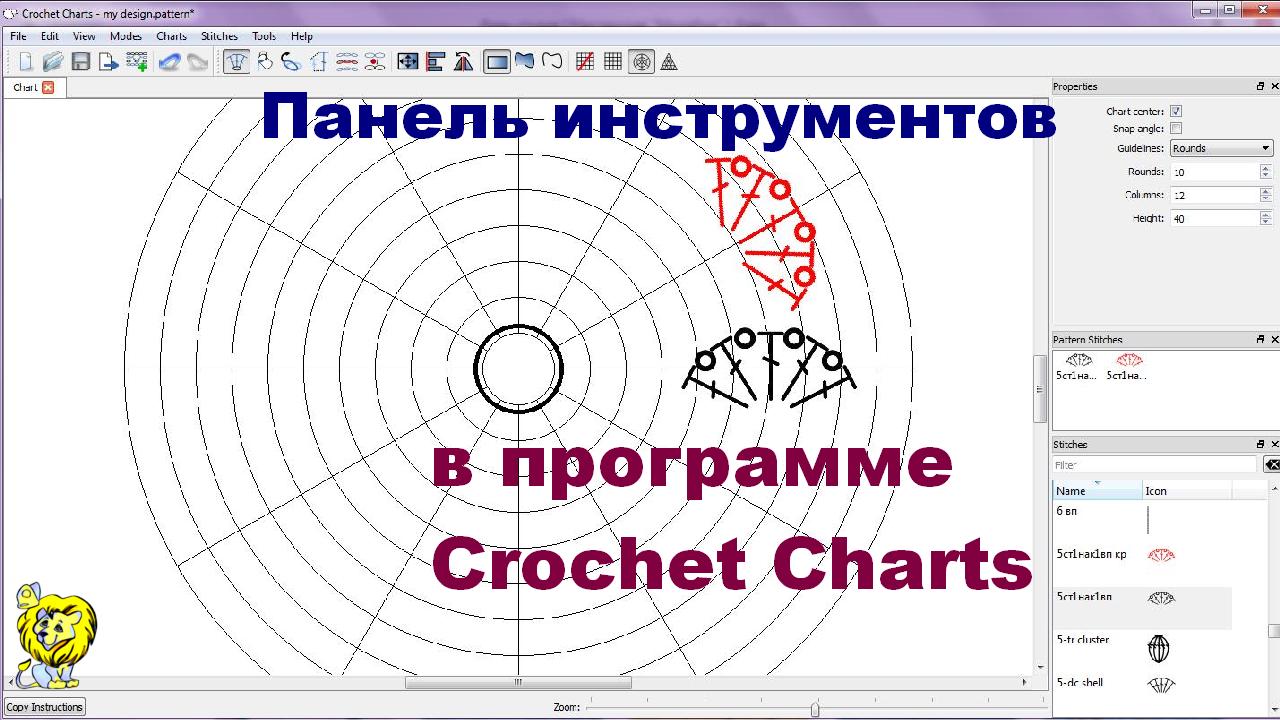Switch to the rows grid guideline icon
The height and width of the screenshot is (720, 1280).
[x=613, y=62]
